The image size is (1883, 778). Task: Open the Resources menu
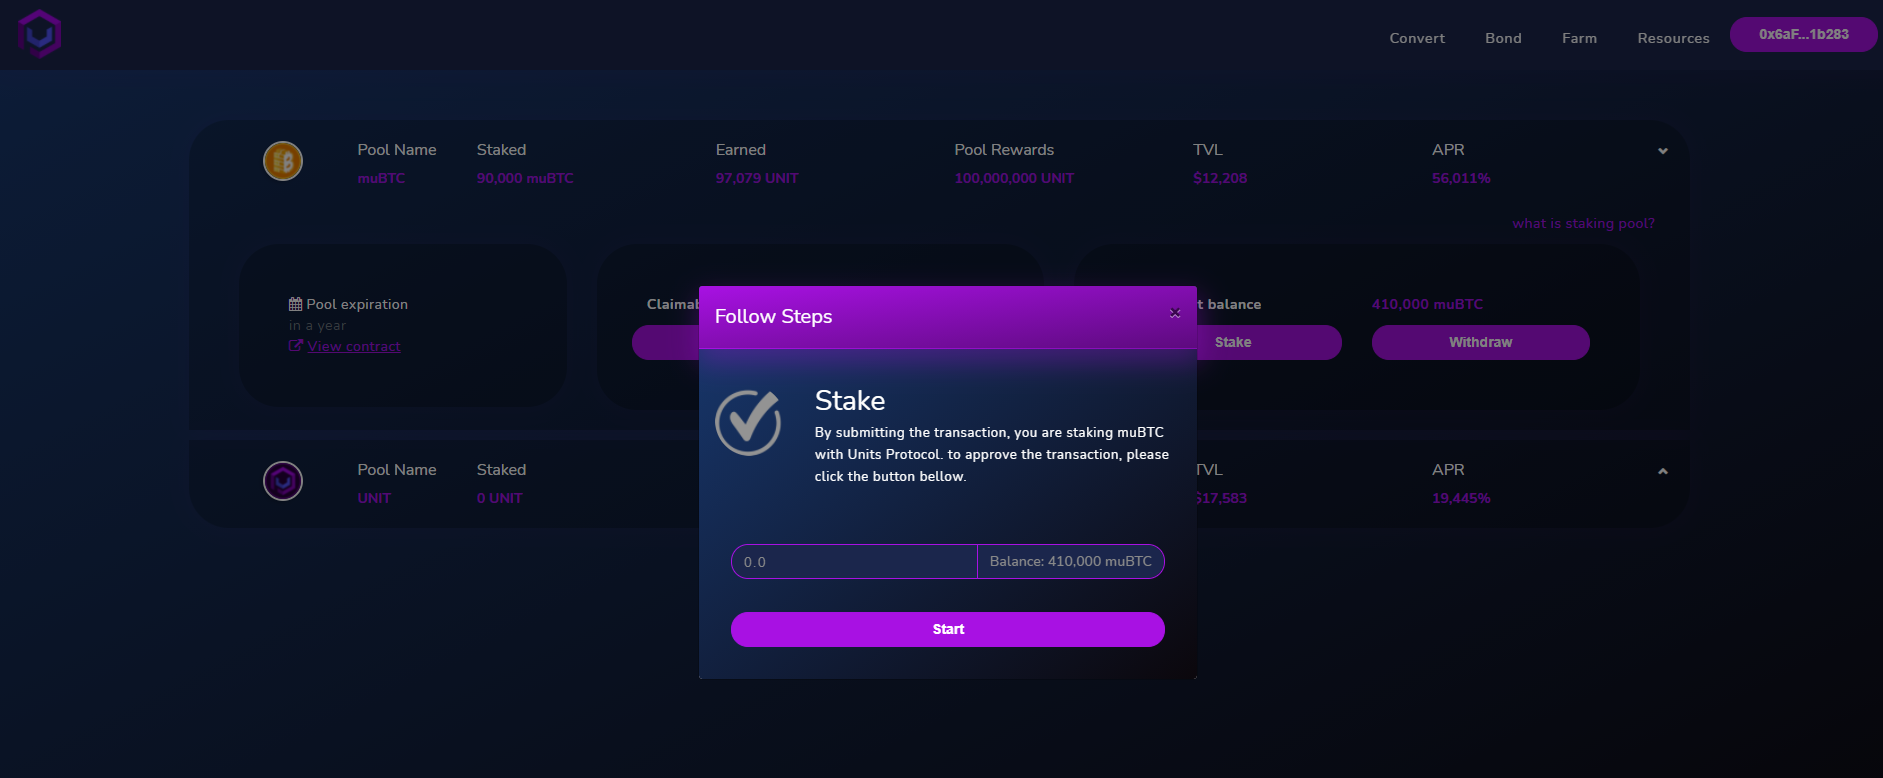pyautogui.click(x=1673, y=38)
